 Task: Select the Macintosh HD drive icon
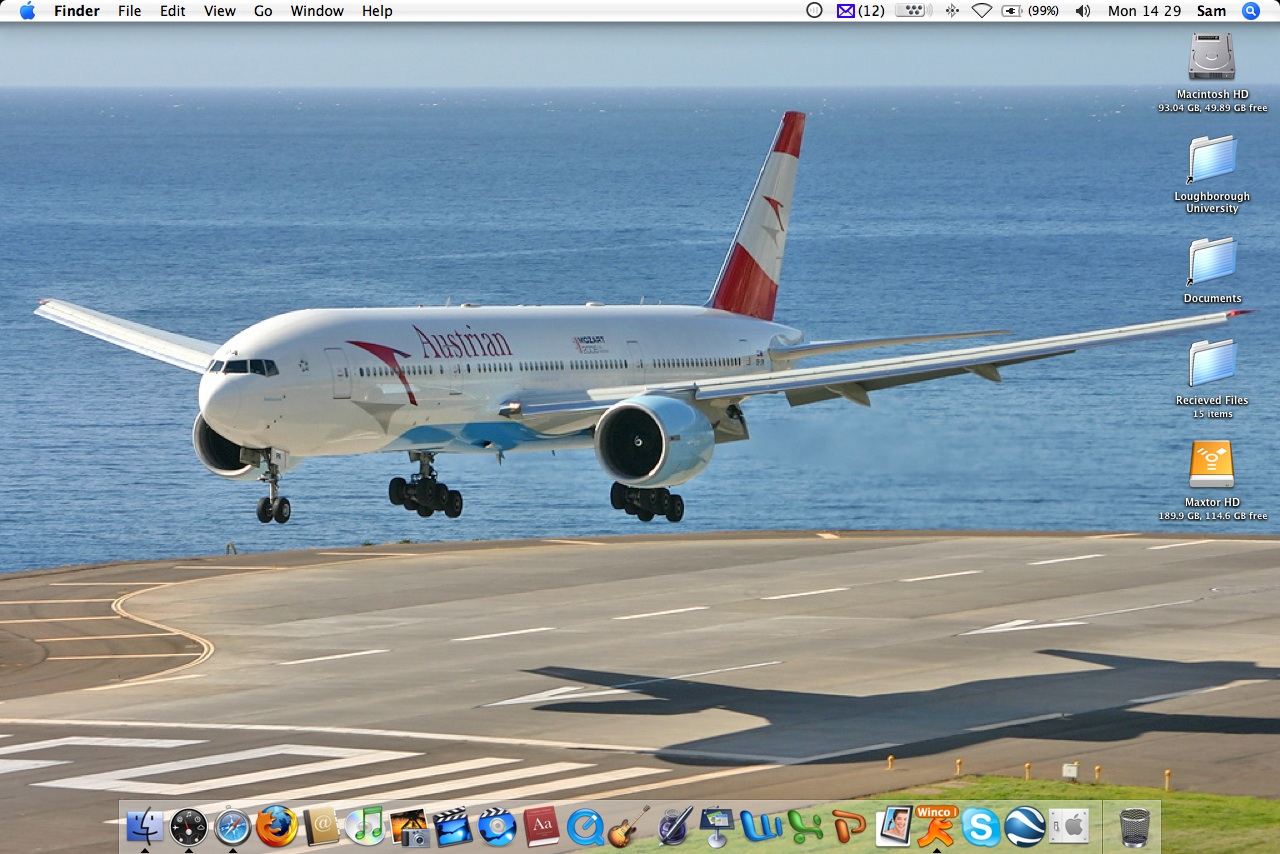tap(1211, 58)
